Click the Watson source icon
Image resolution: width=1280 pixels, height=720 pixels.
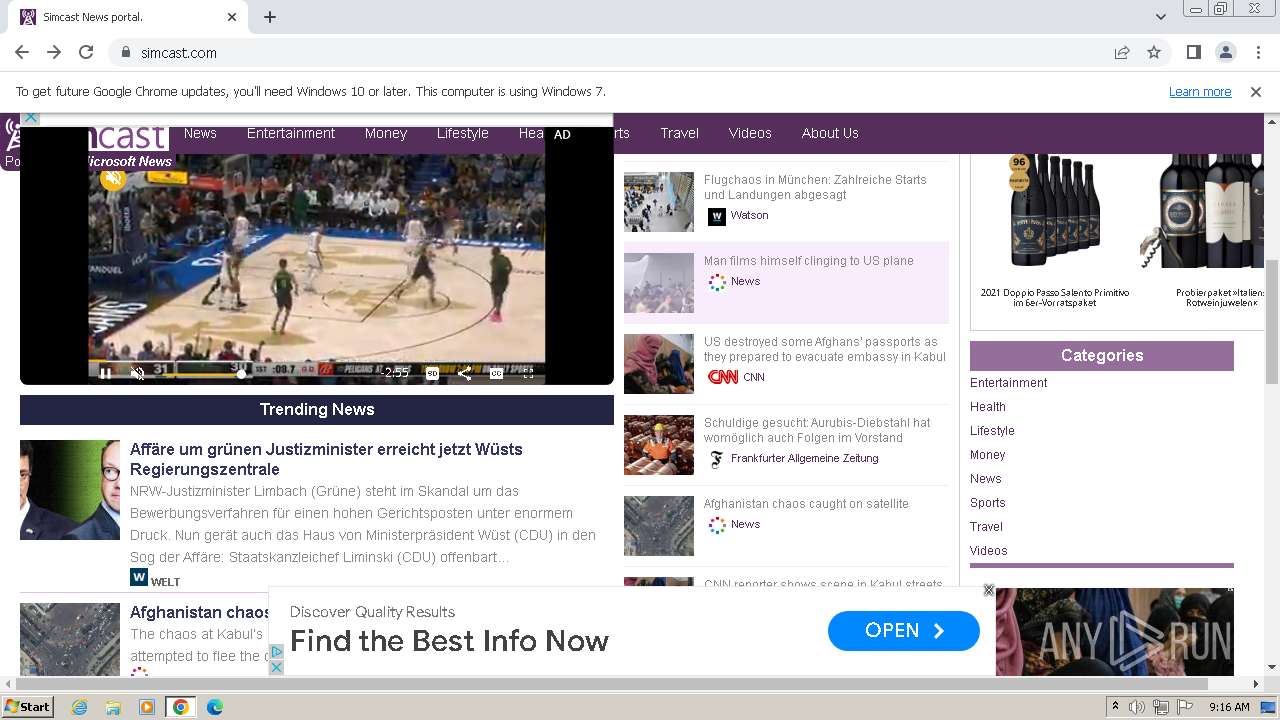(x=716, y=216)
